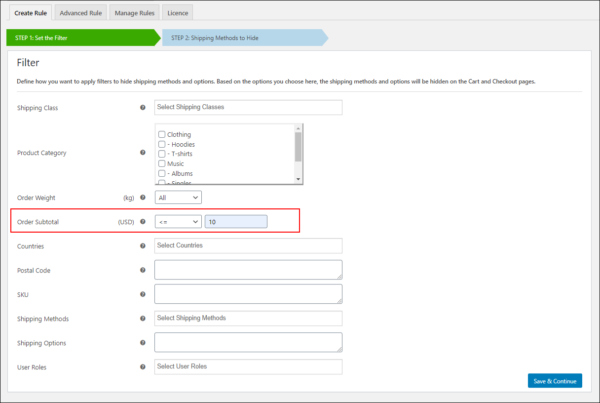Click the Filter heading text

[x=28, y=63]
